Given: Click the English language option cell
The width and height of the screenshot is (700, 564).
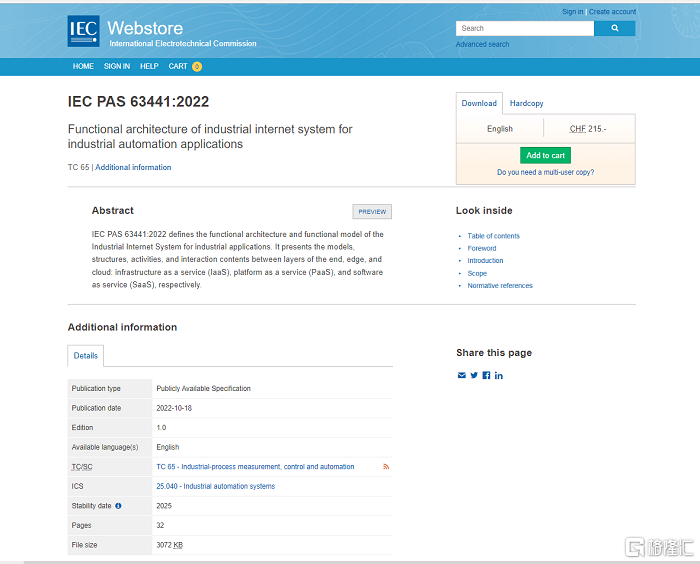Looking at the screenshot, I should tap(500, 129).
